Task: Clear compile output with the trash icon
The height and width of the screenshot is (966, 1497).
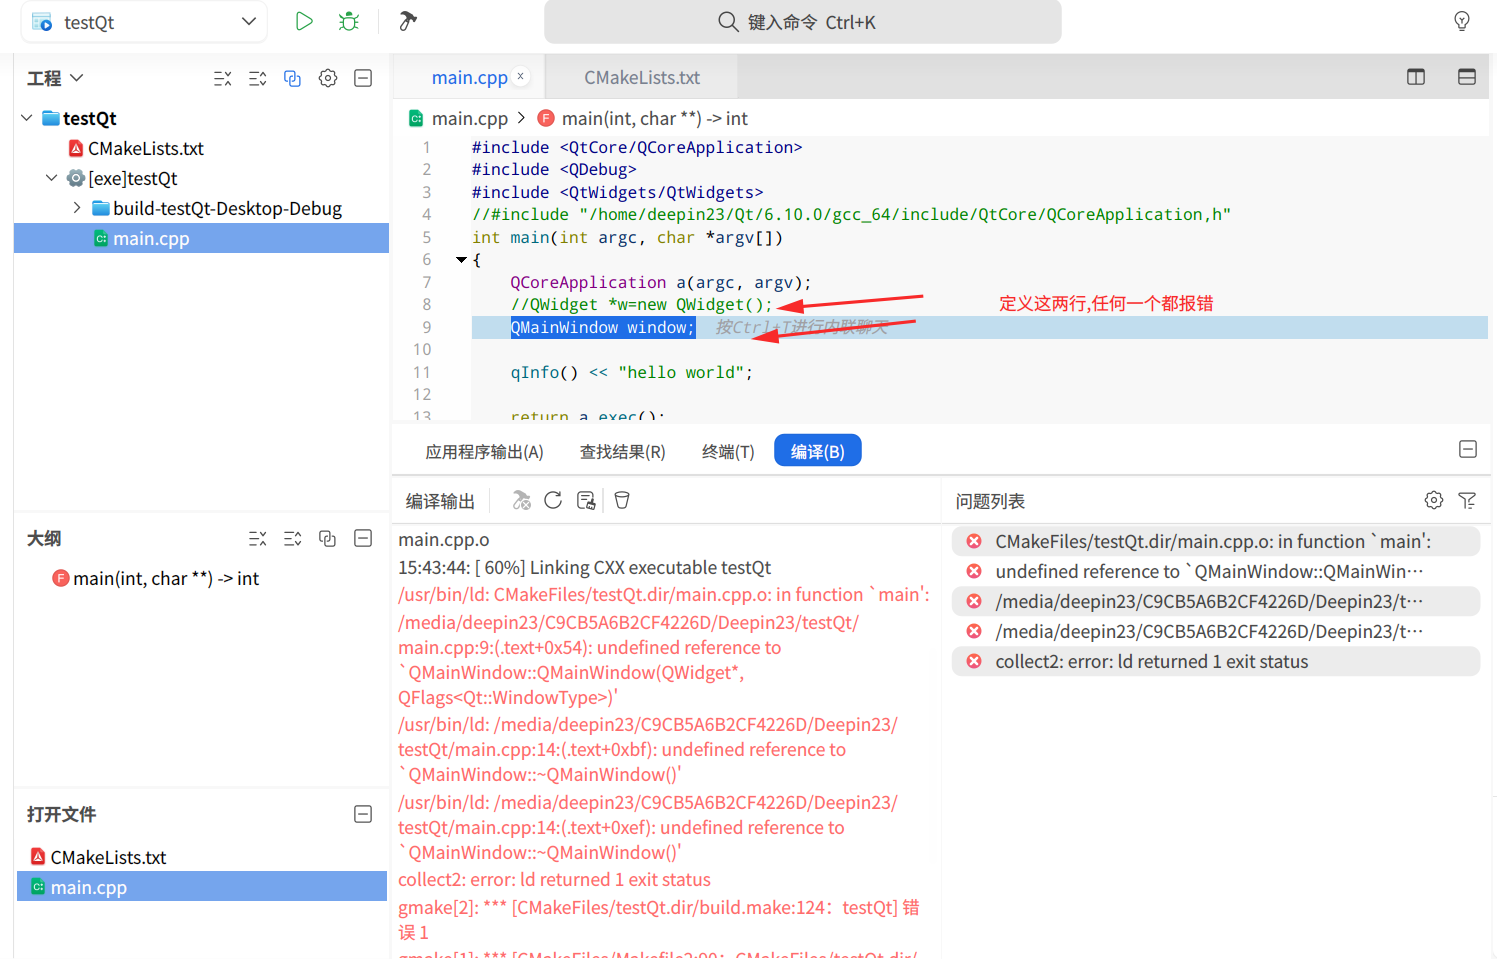Action: [x=622, y=500]
